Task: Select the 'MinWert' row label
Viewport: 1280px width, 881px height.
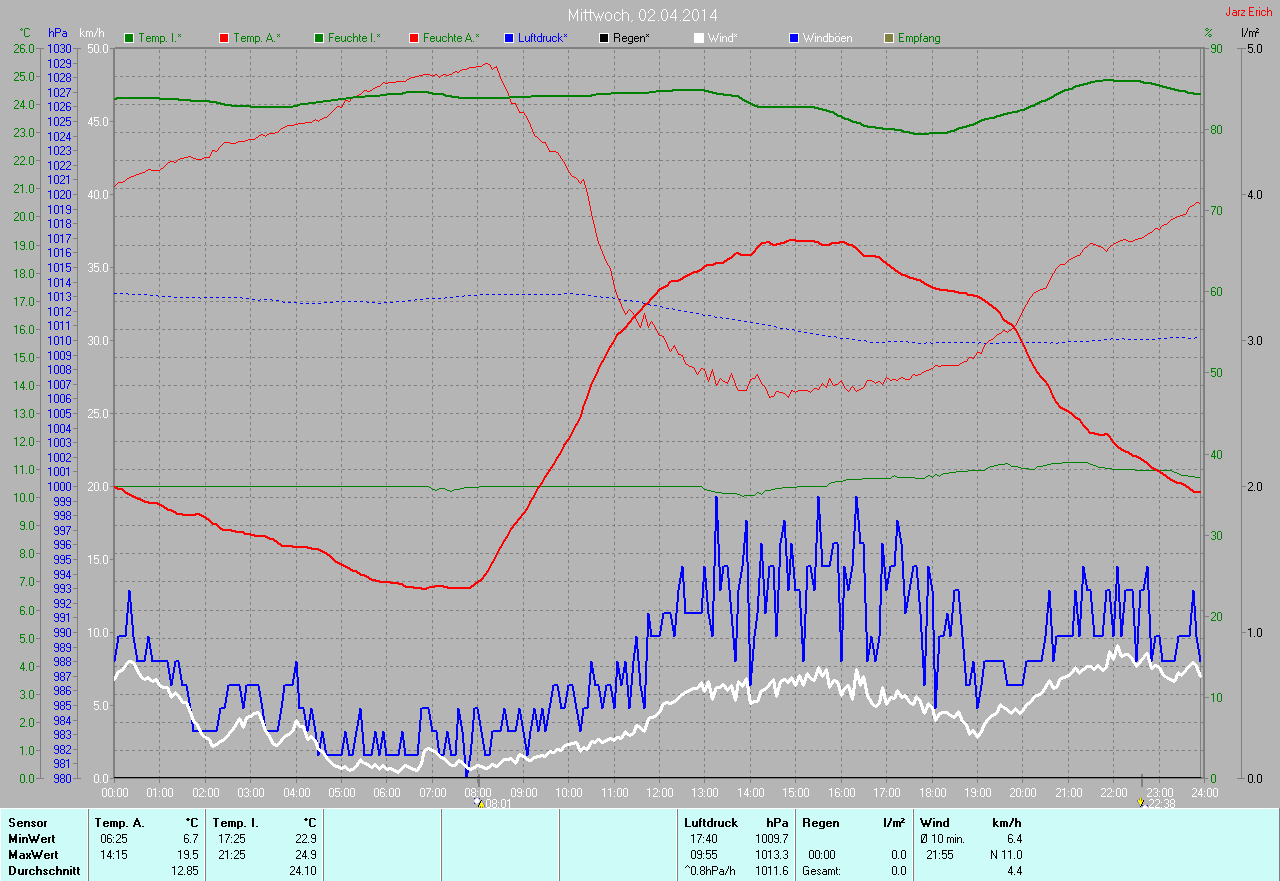Action: coord(32,839)
